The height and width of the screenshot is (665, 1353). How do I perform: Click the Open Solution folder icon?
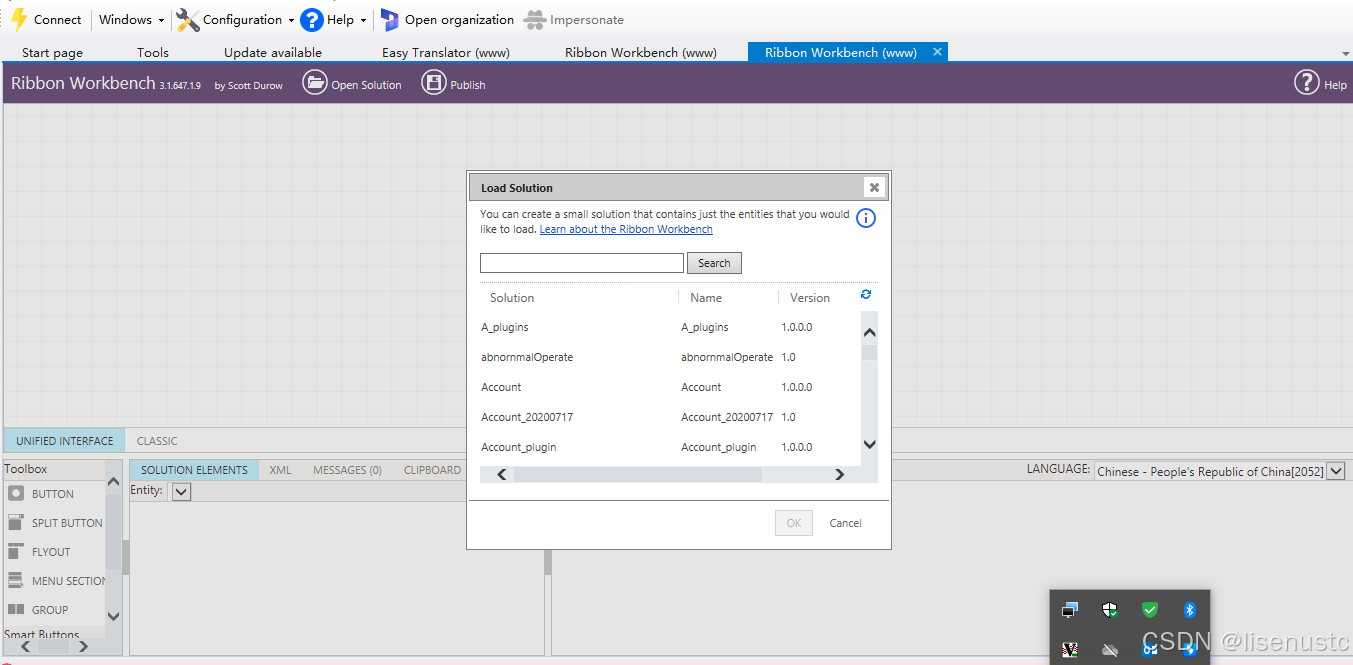315,83
